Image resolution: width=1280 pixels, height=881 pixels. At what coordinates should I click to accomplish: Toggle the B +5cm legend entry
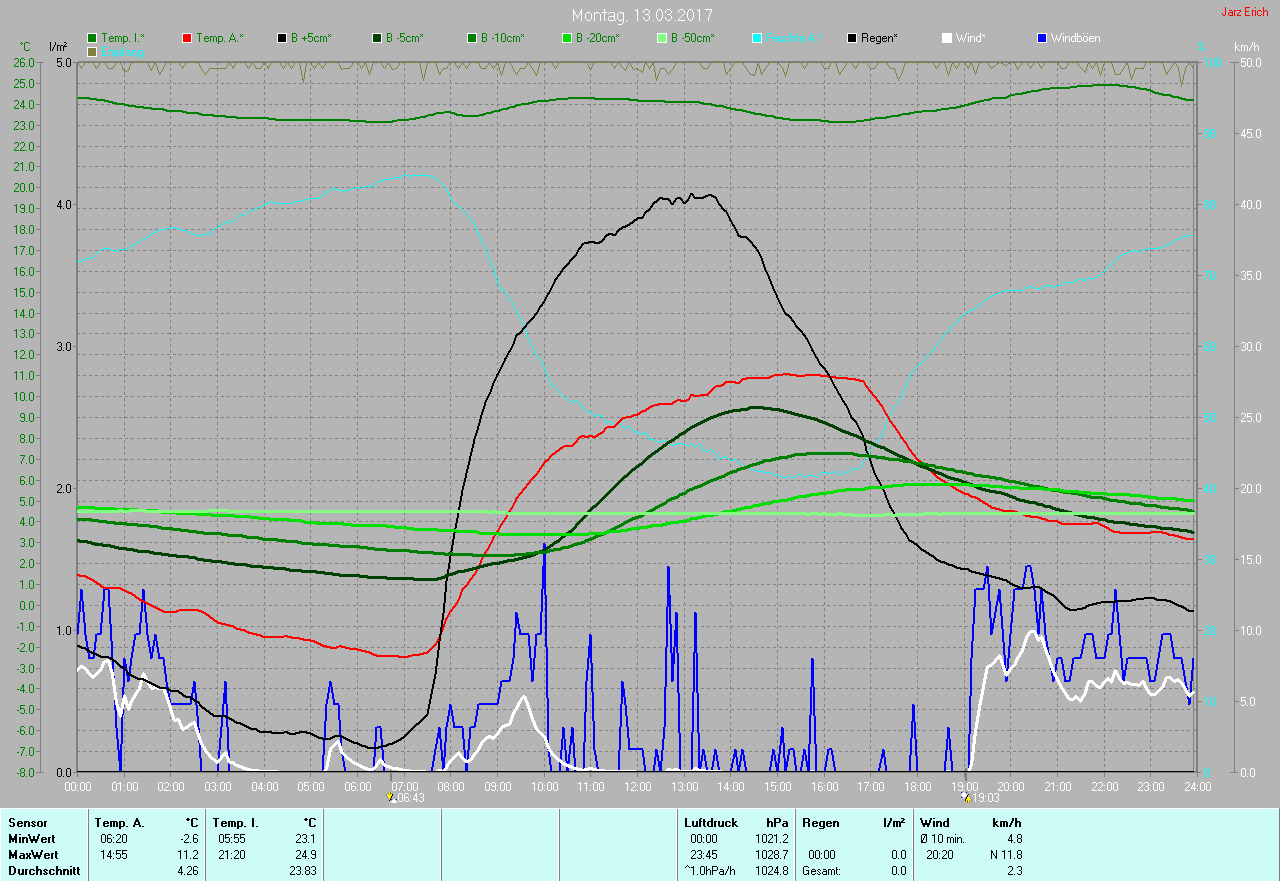(x=304, y=38)
